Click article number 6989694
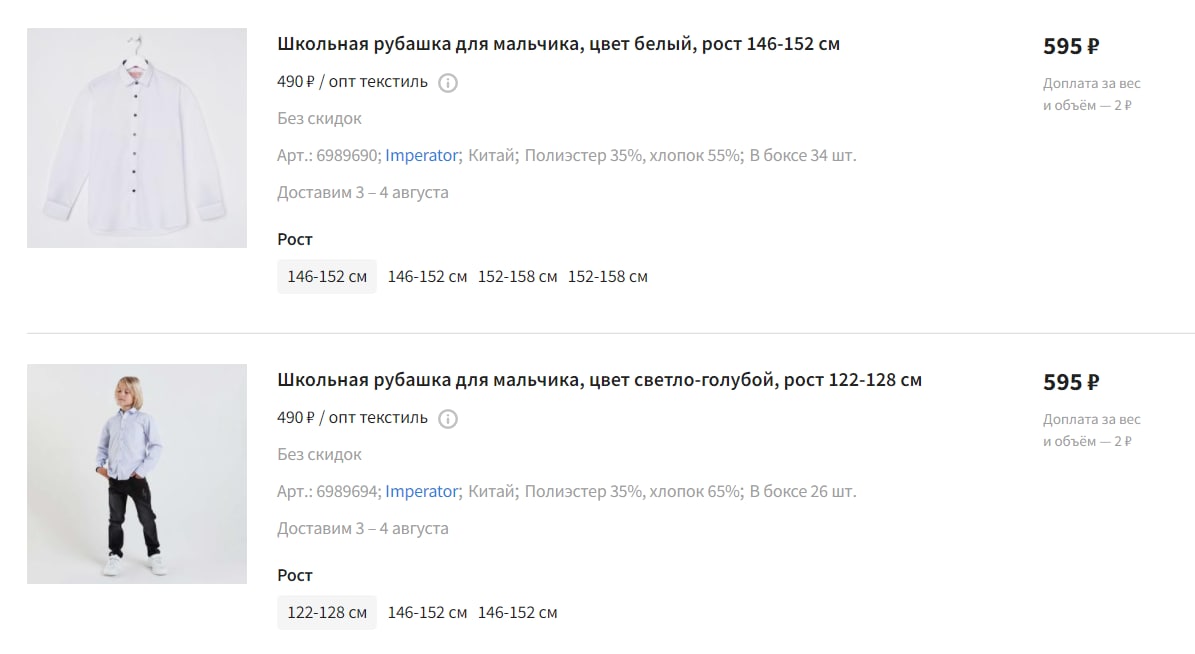The height and width of the screenshot is (654, 1195). pyautogui.click(x=348, y=492)
